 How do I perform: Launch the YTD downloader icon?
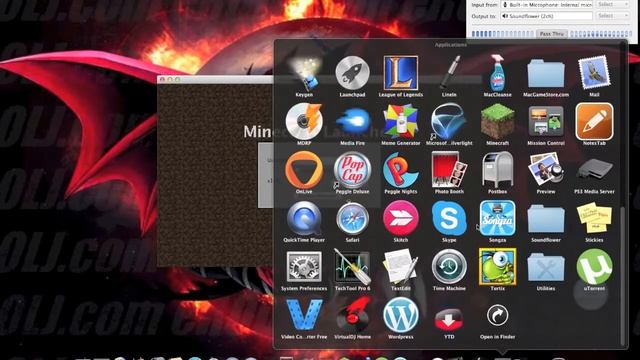(x=449, y=318)
